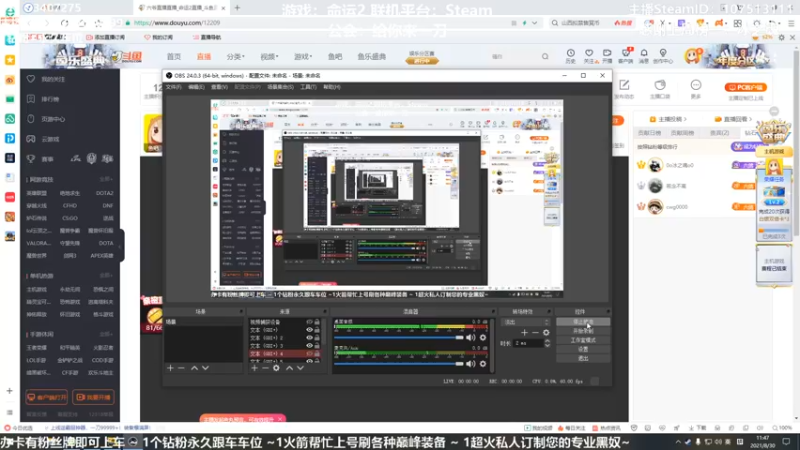Adjust 桌面音频 volume slider

point(398,337)
